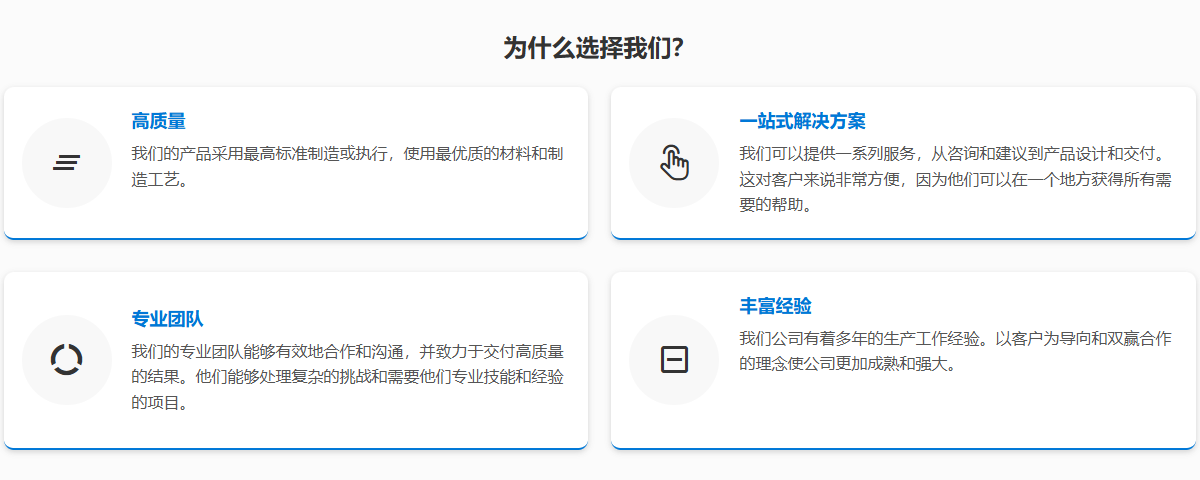
Task: Select the 专业团队 card title
Action: pyautogui.click(x=167, y=319)
